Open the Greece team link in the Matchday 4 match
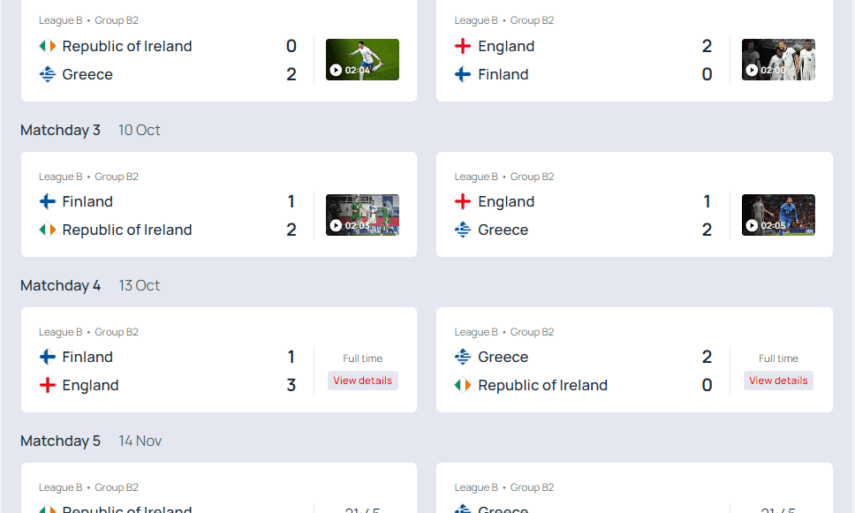 [x=503, y=357]
